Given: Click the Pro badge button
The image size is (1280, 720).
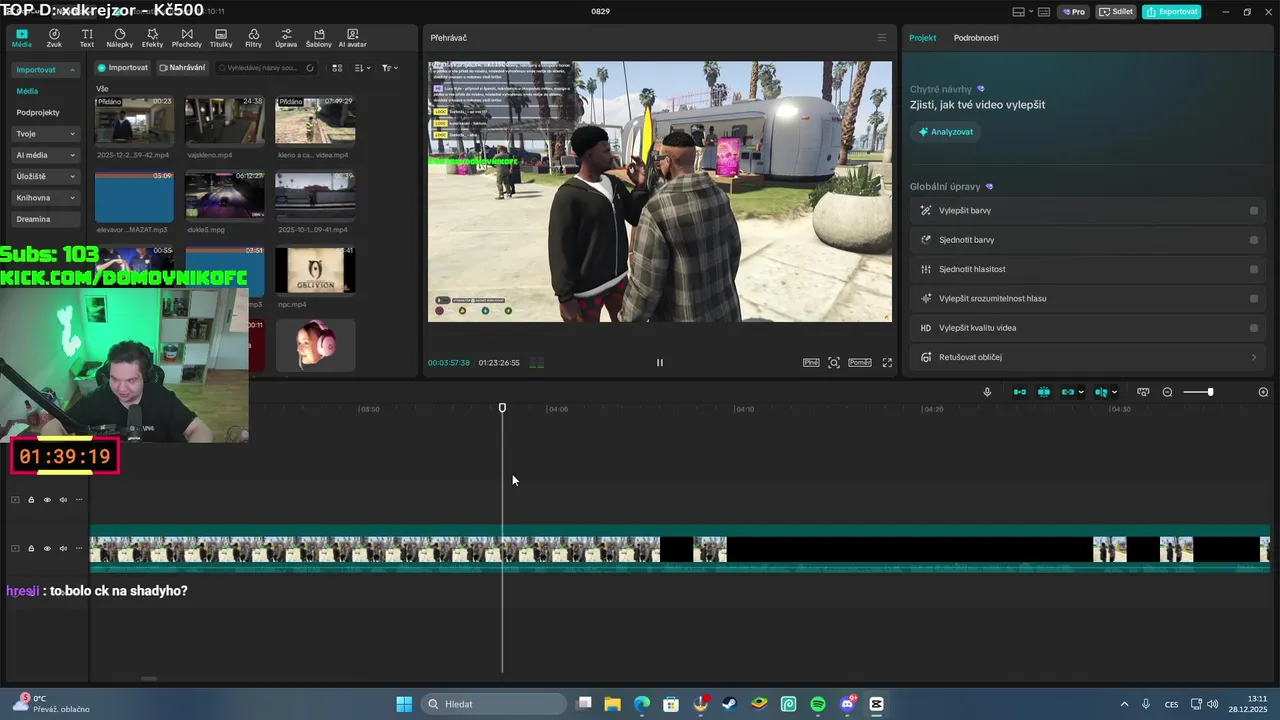Looking at the screenshot, I should (x=1074, y=12).
